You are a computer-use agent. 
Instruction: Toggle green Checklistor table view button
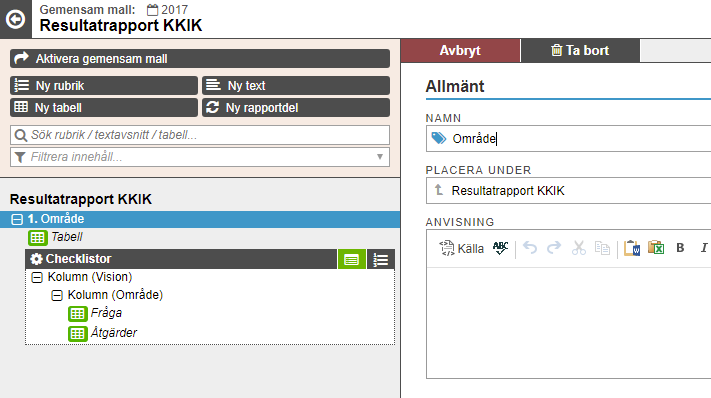[351, 259]
